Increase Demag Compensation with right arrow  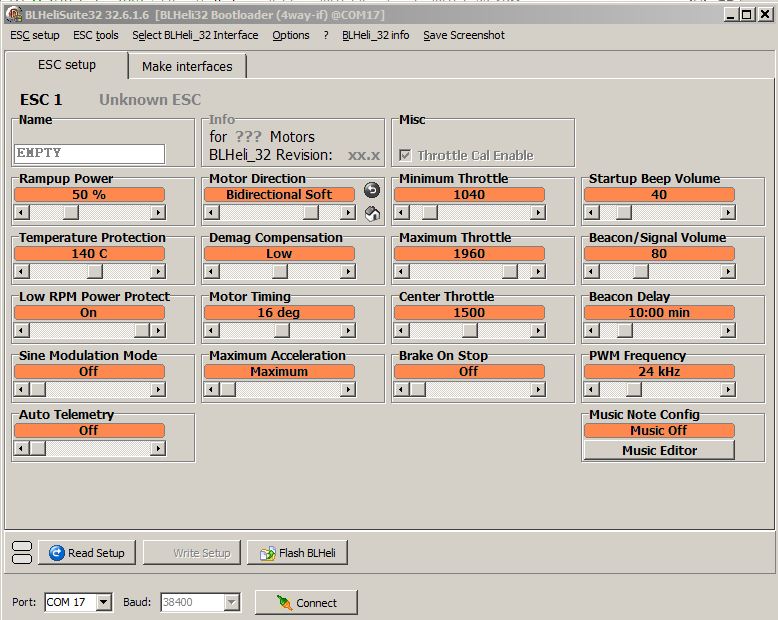[348, 271]
